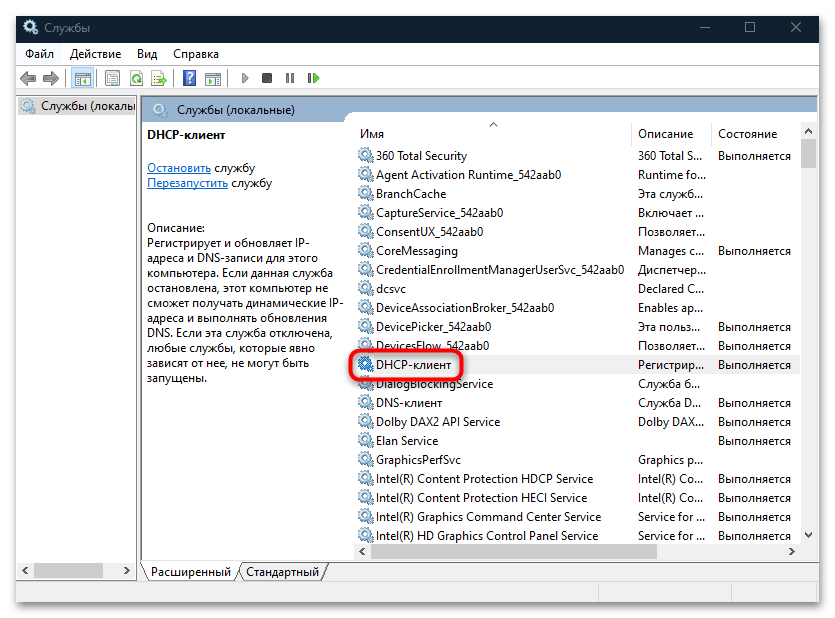Open Properties via the toolbar icon
Image resolution: width=835 pixels, height=618 pixels.
click(x=112, y=78)
